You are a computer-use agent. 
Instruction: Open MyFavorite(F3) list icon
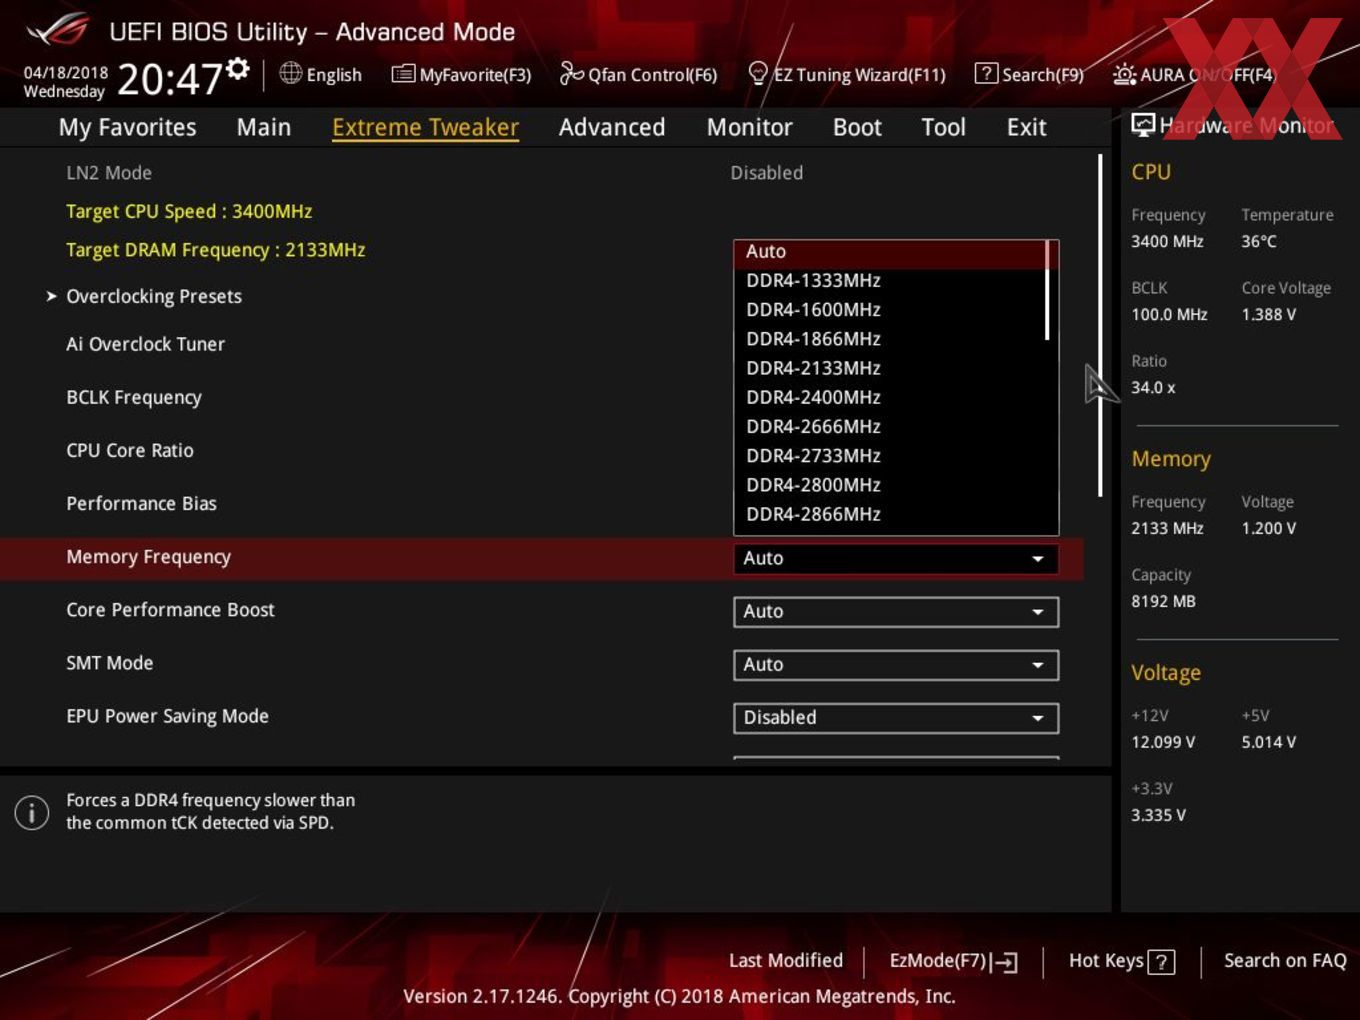pyautogui.click(x=403, y=73)
